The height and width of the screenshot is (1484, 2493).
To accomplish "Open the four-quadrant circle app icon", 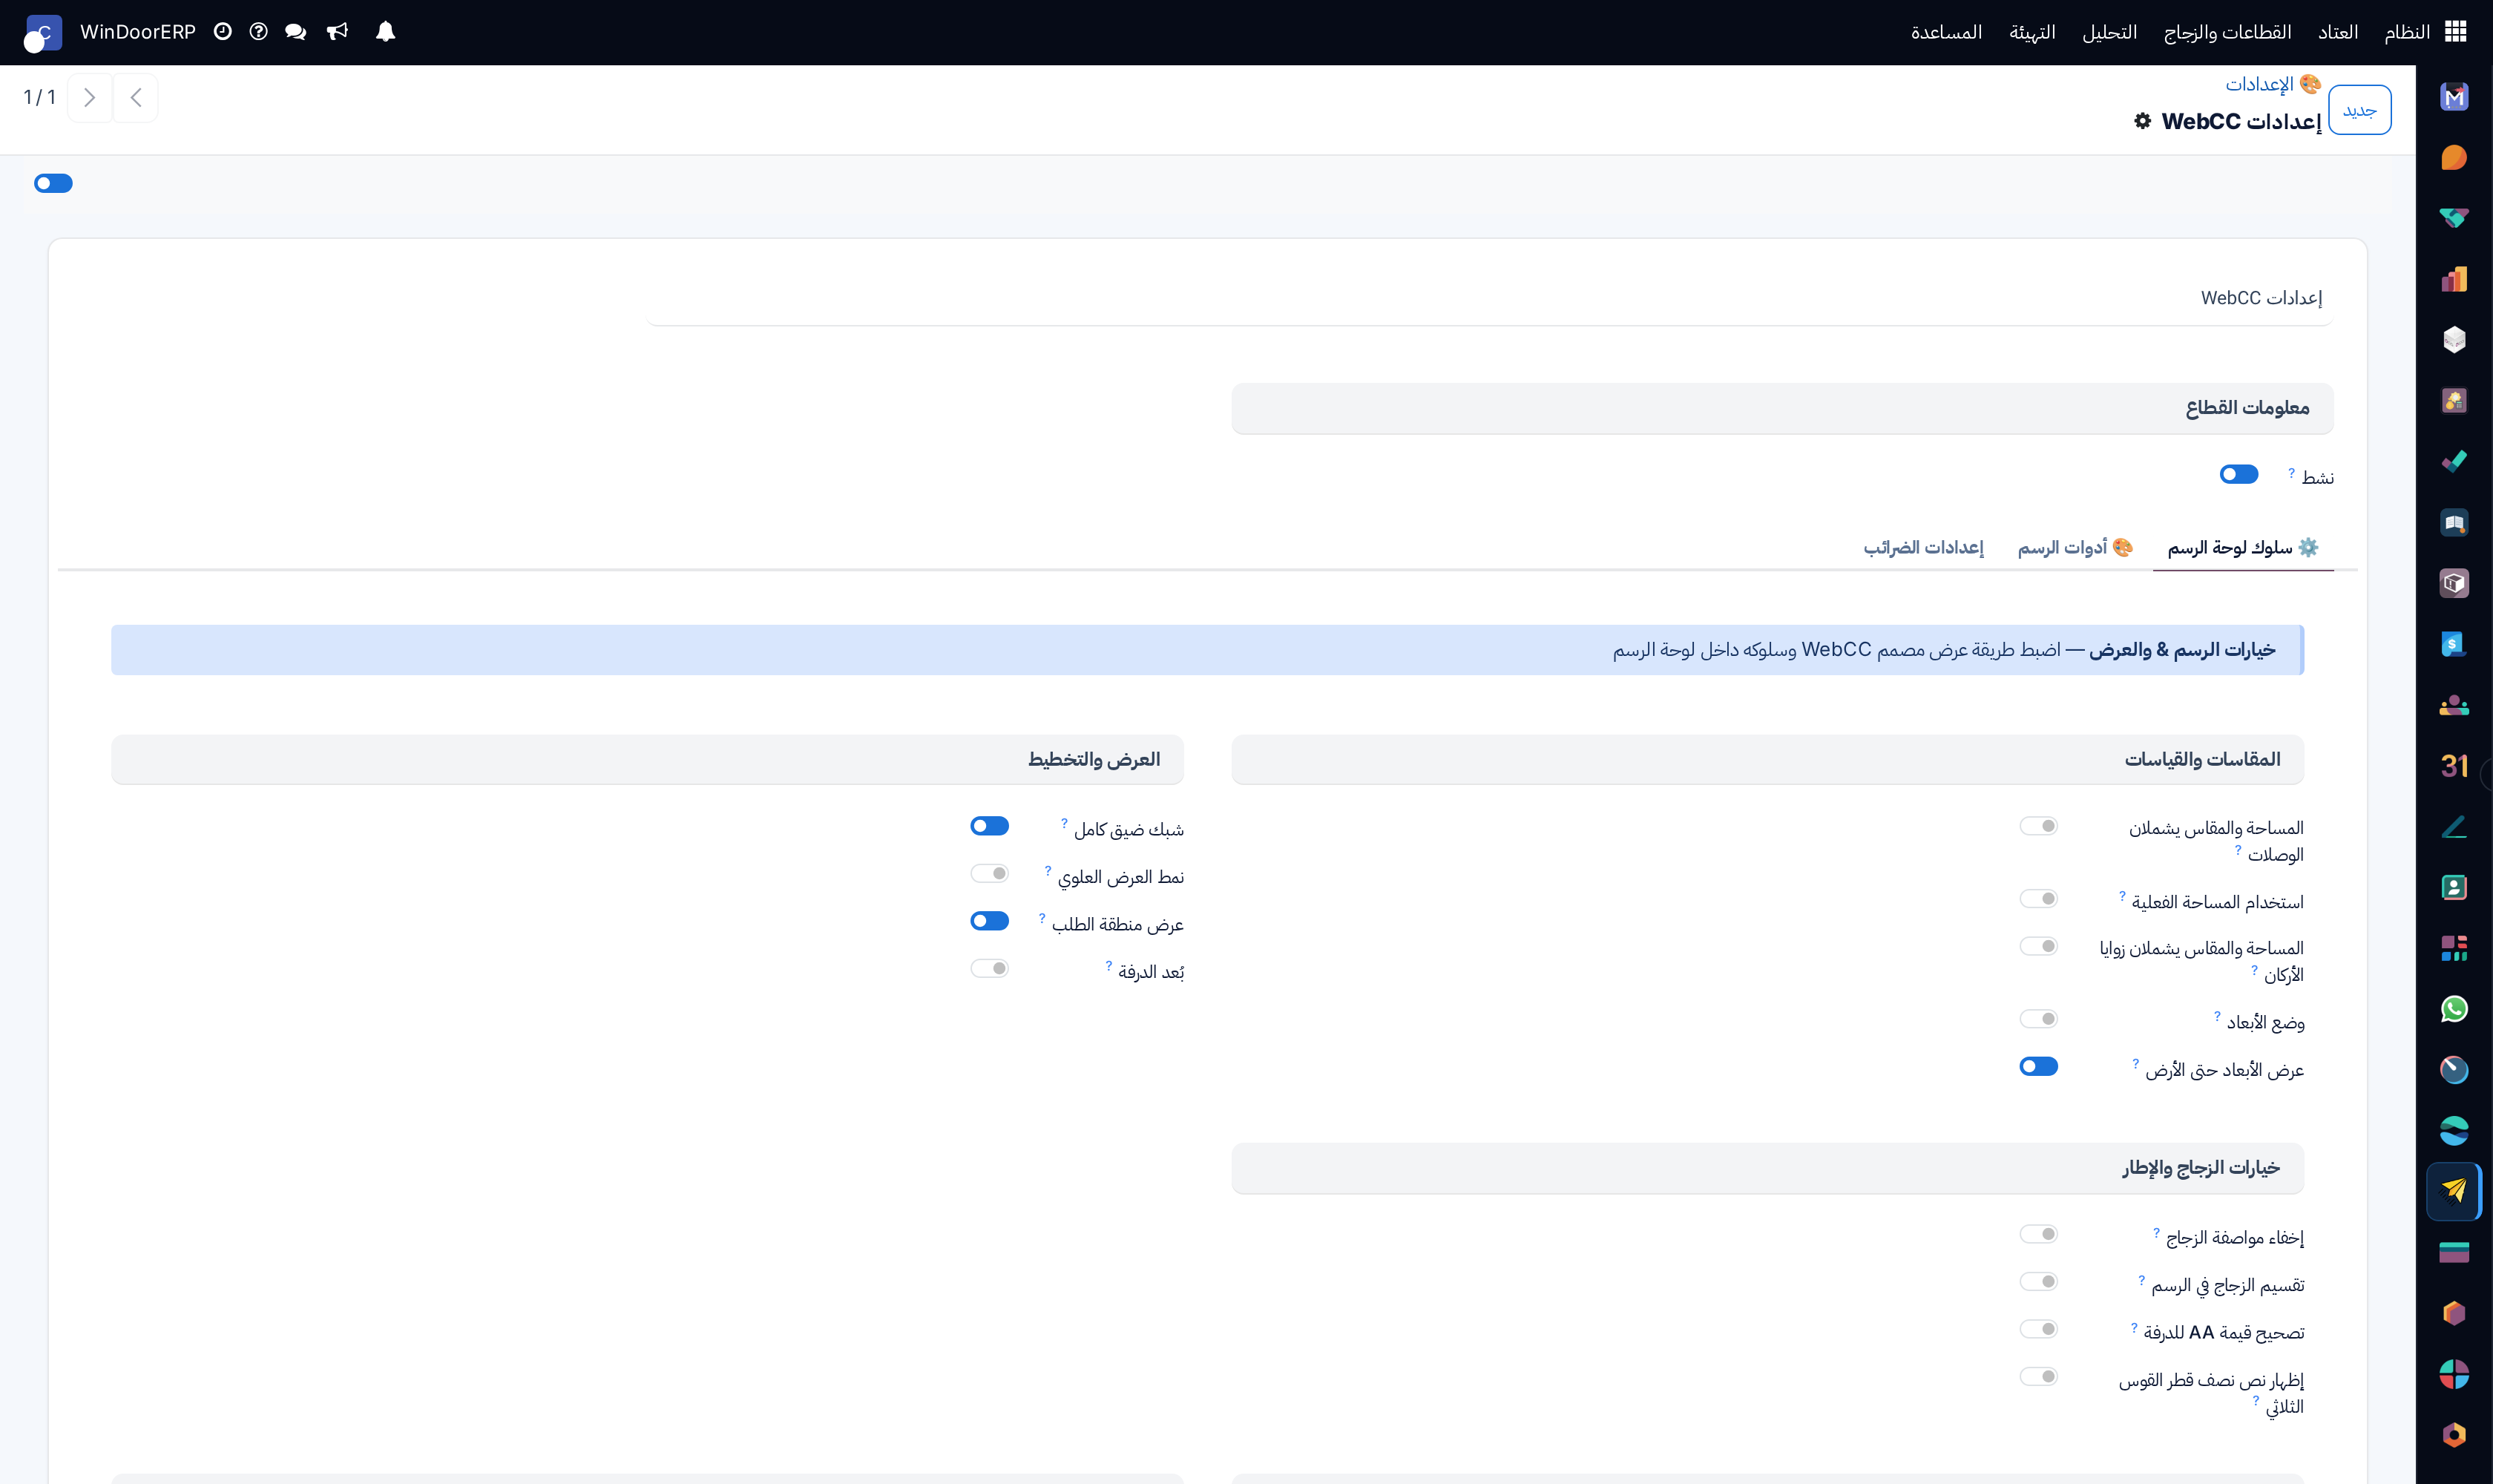I will (x=2454, y=1374).
